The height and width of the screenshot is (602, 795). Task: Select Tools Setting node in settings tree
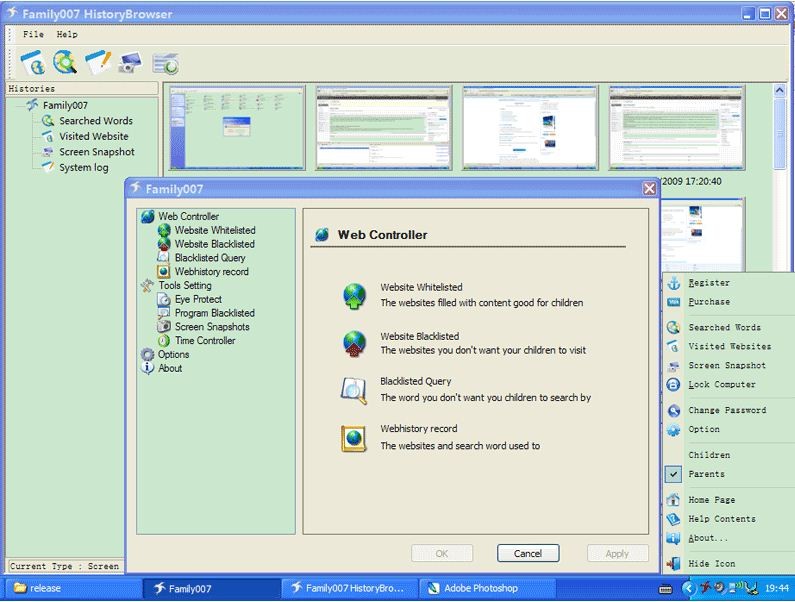pos(185,285)
